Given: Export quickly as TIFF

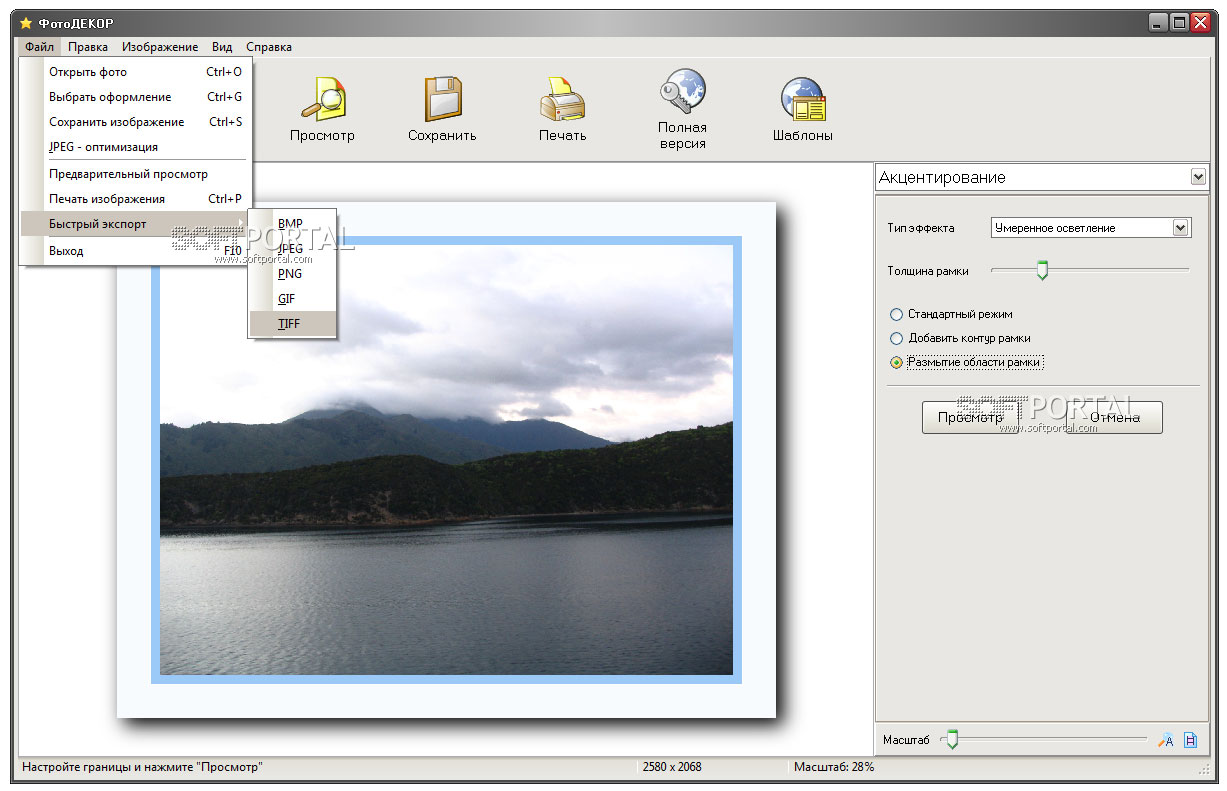Looking at the screenshot, I should click(x=292, y=324).
